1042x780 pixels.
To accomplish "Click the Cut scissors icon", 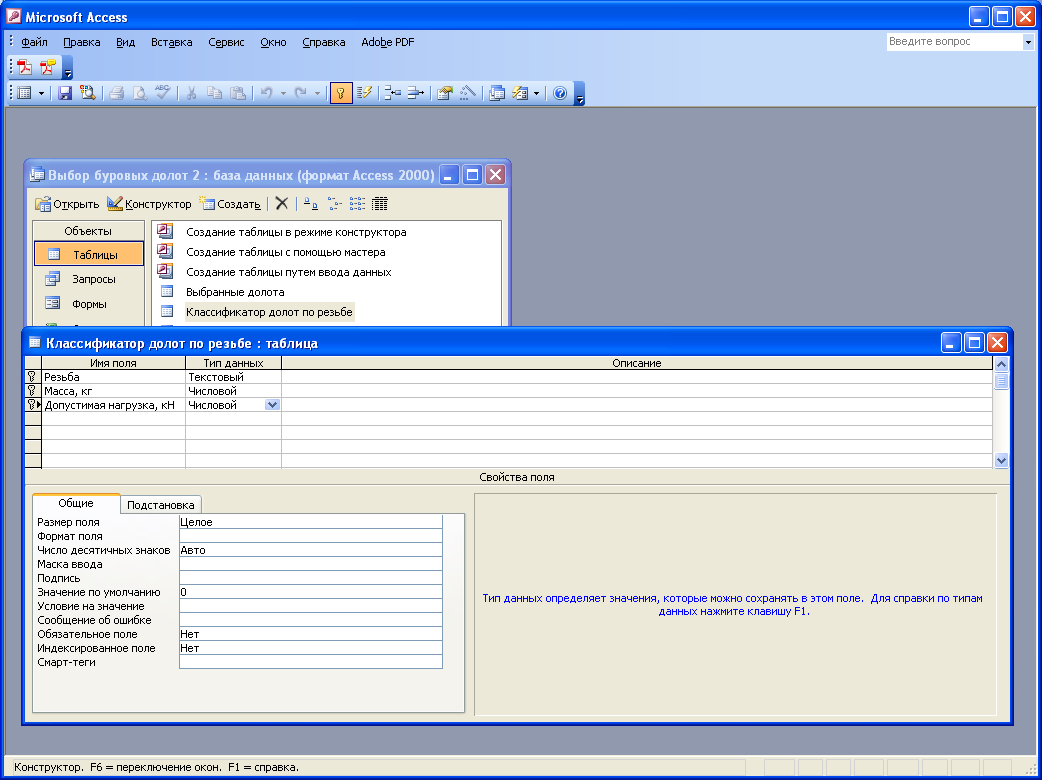I will (191, 93).
